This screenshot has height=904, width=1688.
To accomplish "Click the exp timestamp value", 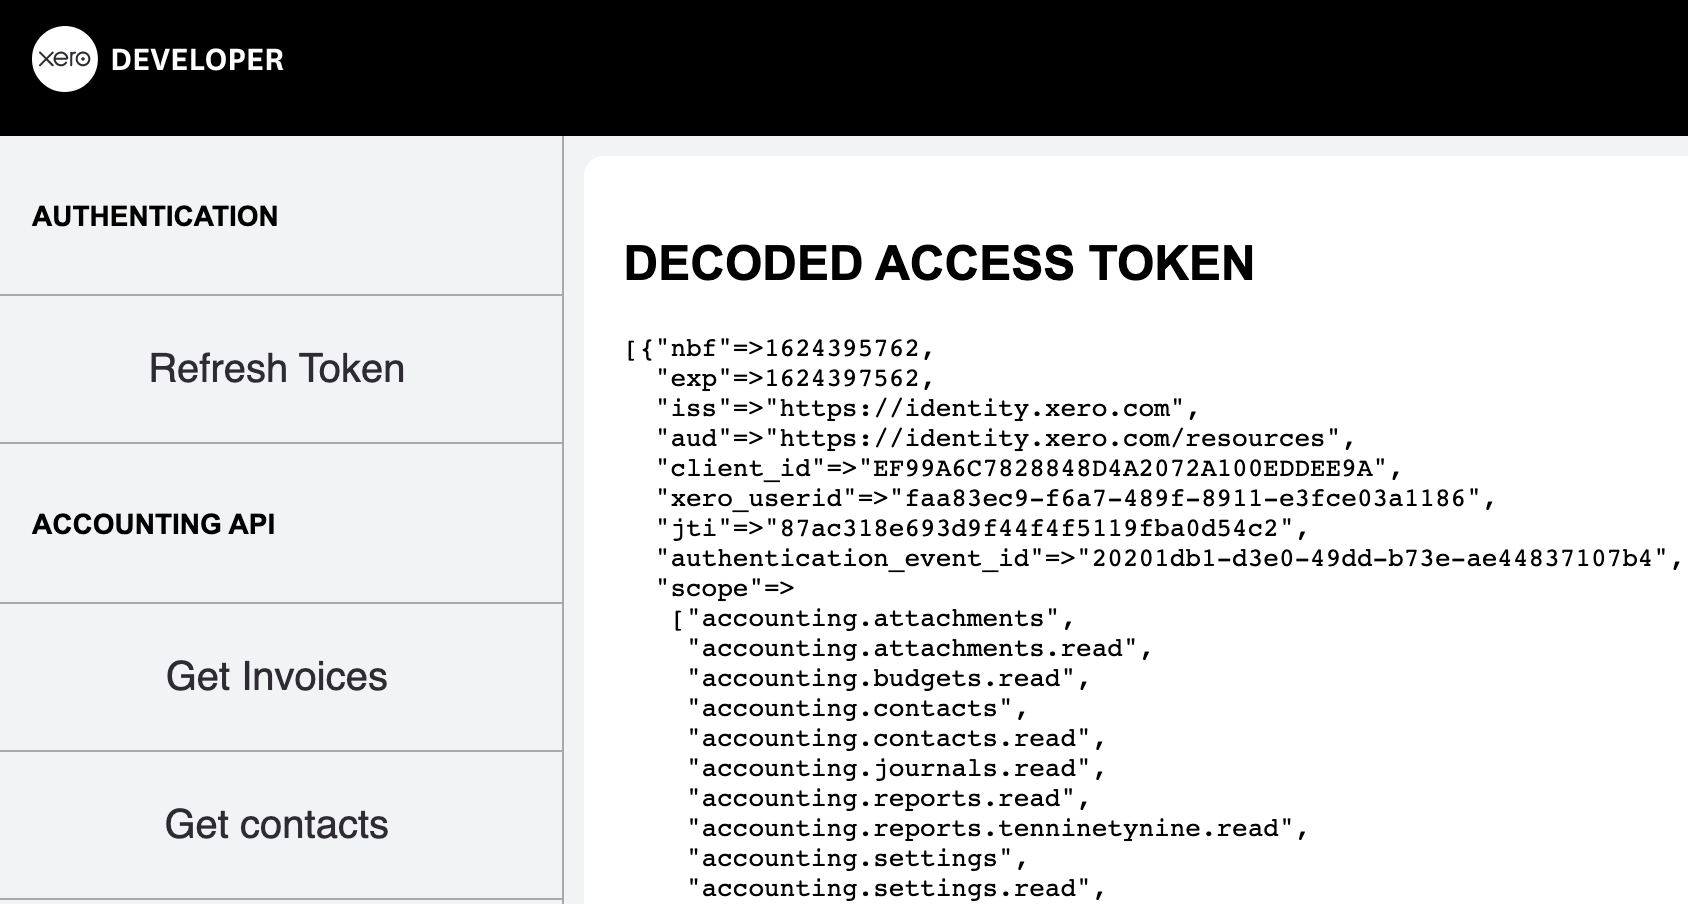I will click(842, 378).
